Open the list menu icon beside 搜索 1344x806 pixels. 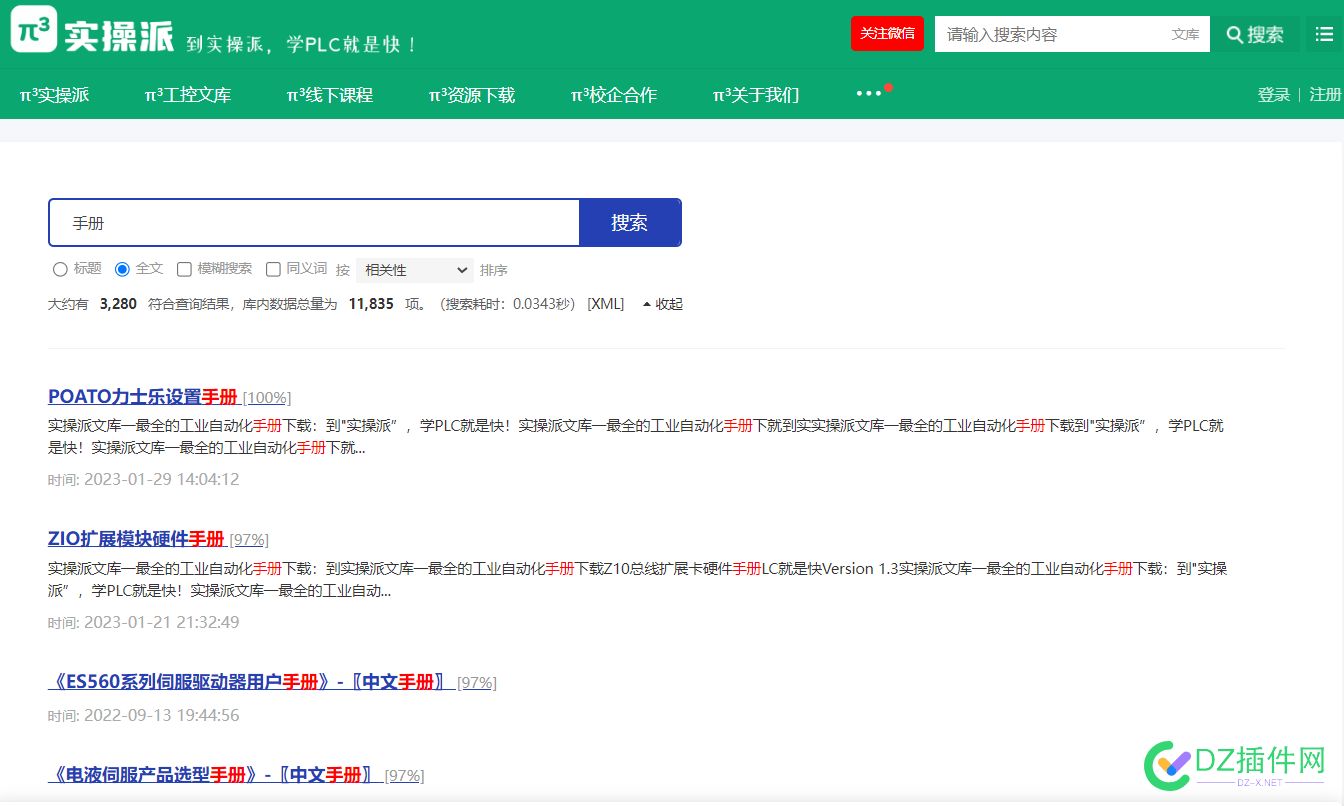click(1322, 34)
